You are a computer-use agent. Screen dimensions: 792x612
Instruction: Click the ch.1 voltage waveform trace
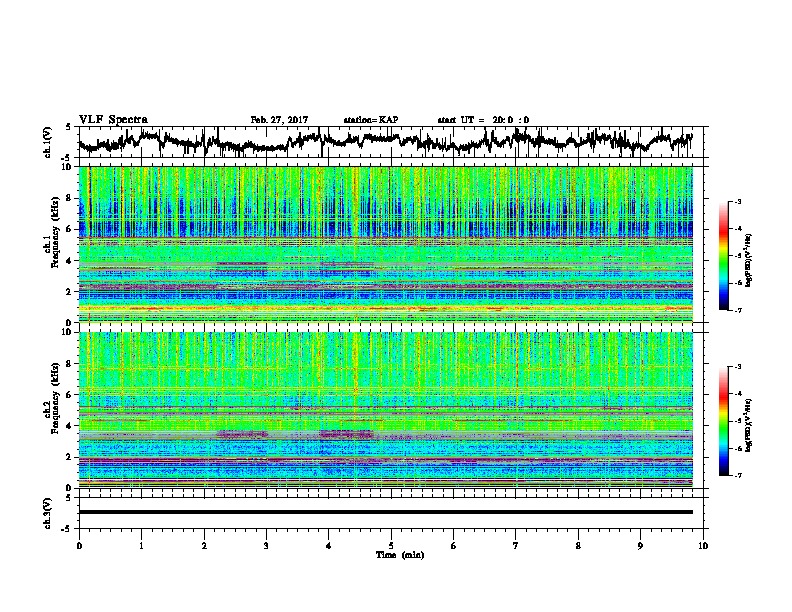coord(385,141)
